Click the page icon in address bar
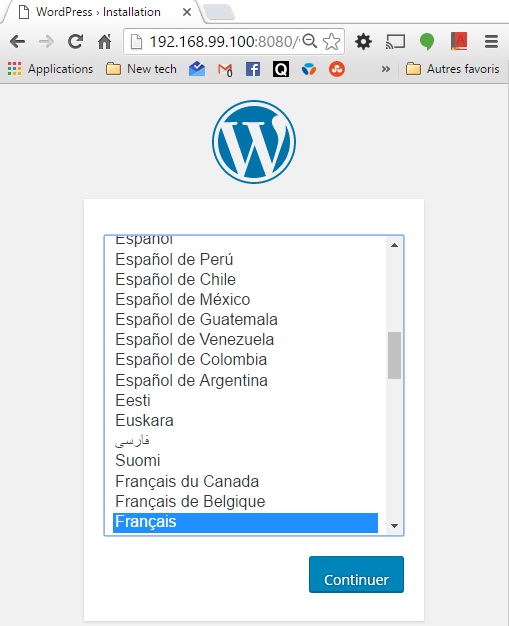The width and height of the screenshot is (509, 626). coord(137,42)
